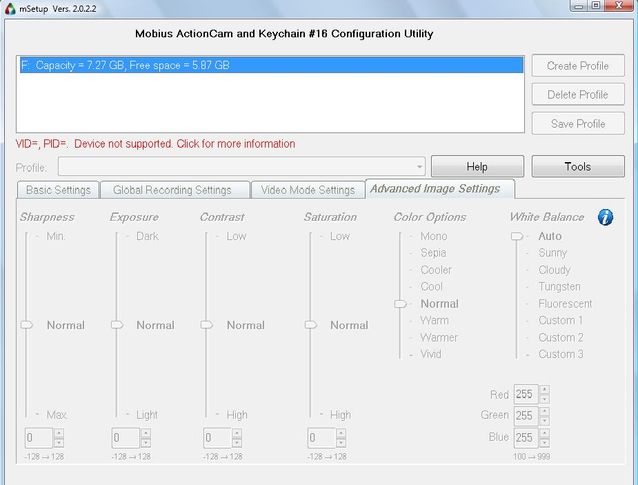Click the White Balance slider thumb
Screen dimensions: 638x485
click(x=517, y=236)
